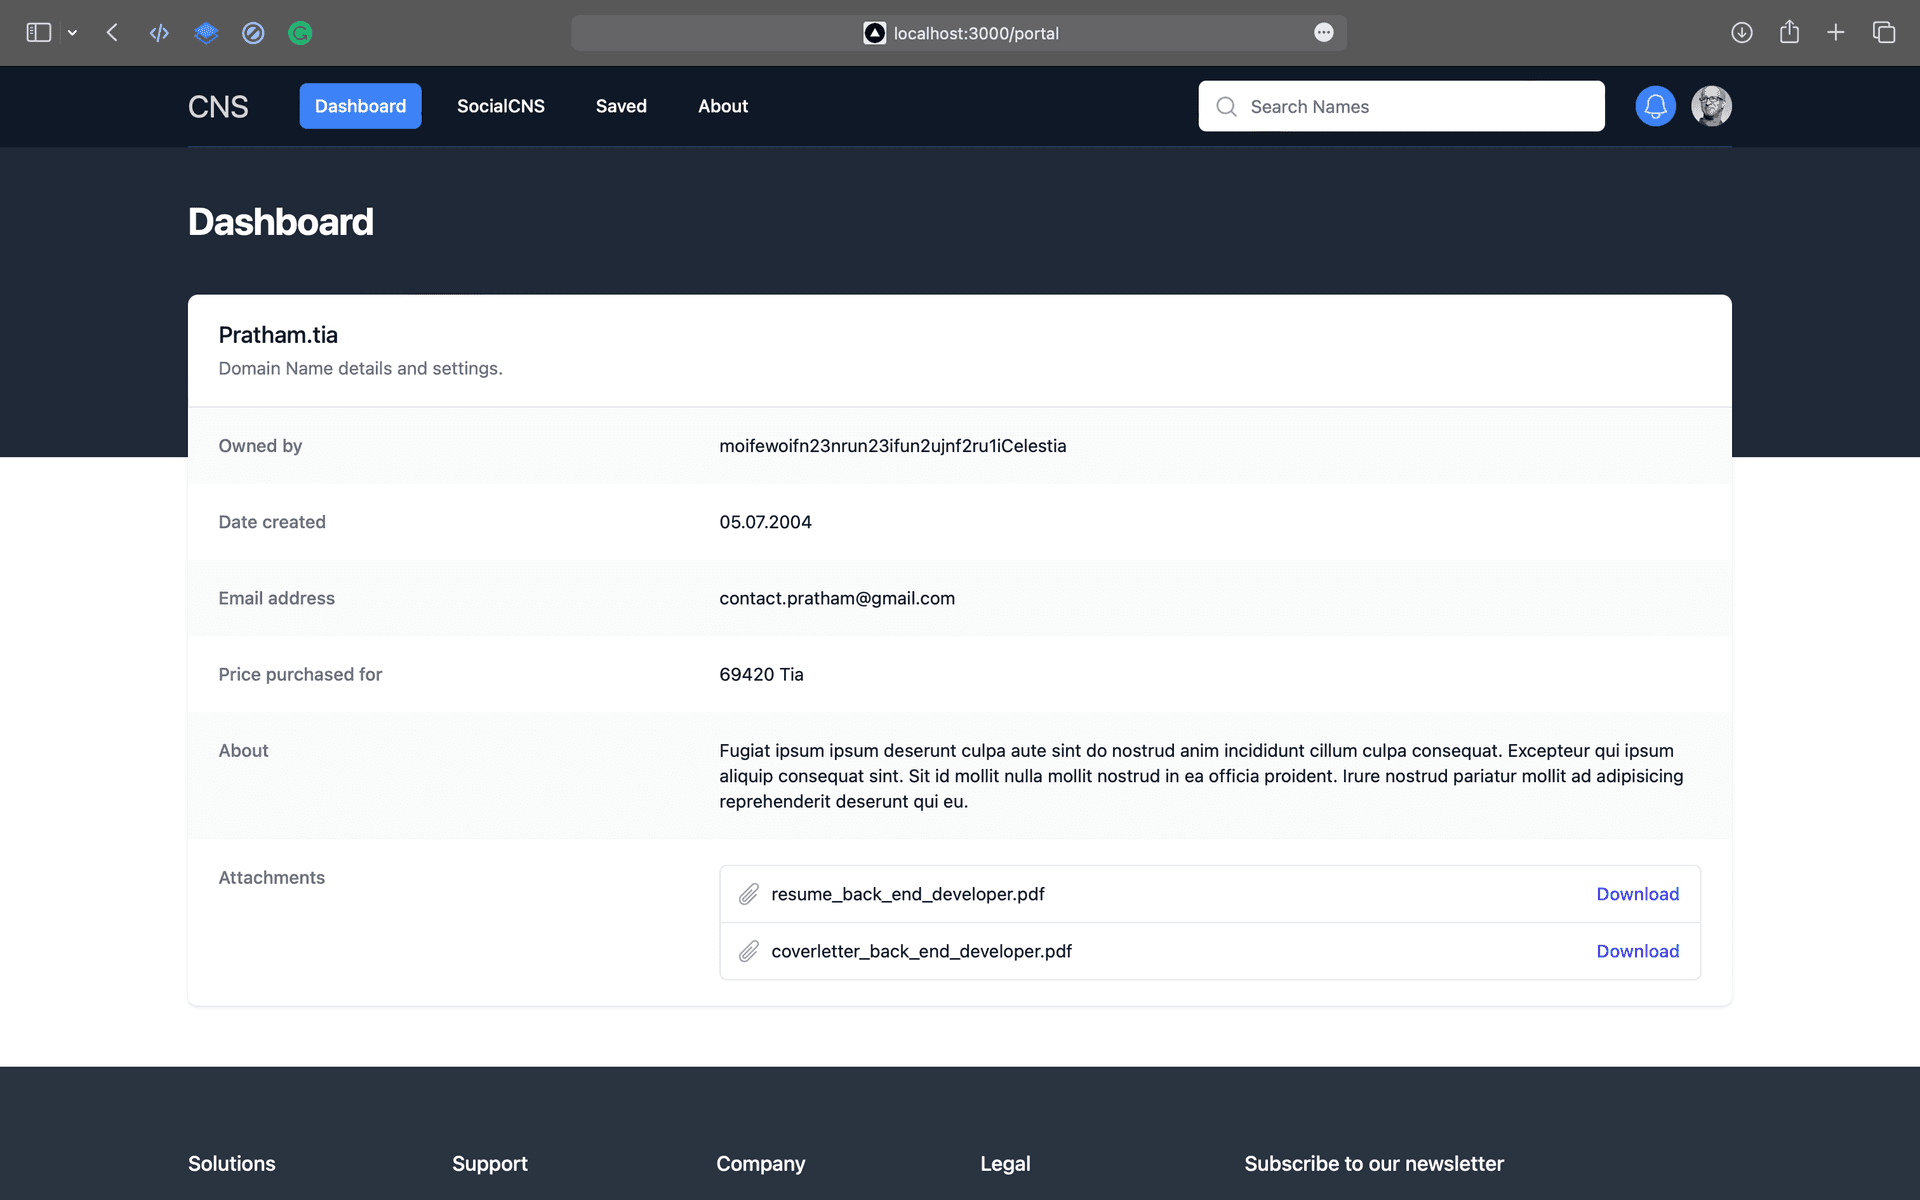Viewport: 1920px width, 1200px height.
Task: Click the code brackets extension icon
Action: click(159, 33)
